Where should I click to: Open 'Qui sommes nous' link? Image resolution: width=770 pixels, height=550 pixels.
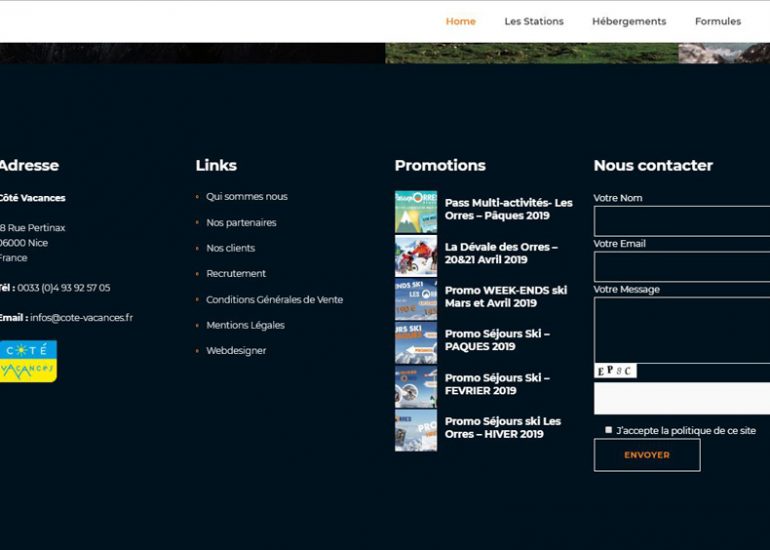click(x=247, y=196)
